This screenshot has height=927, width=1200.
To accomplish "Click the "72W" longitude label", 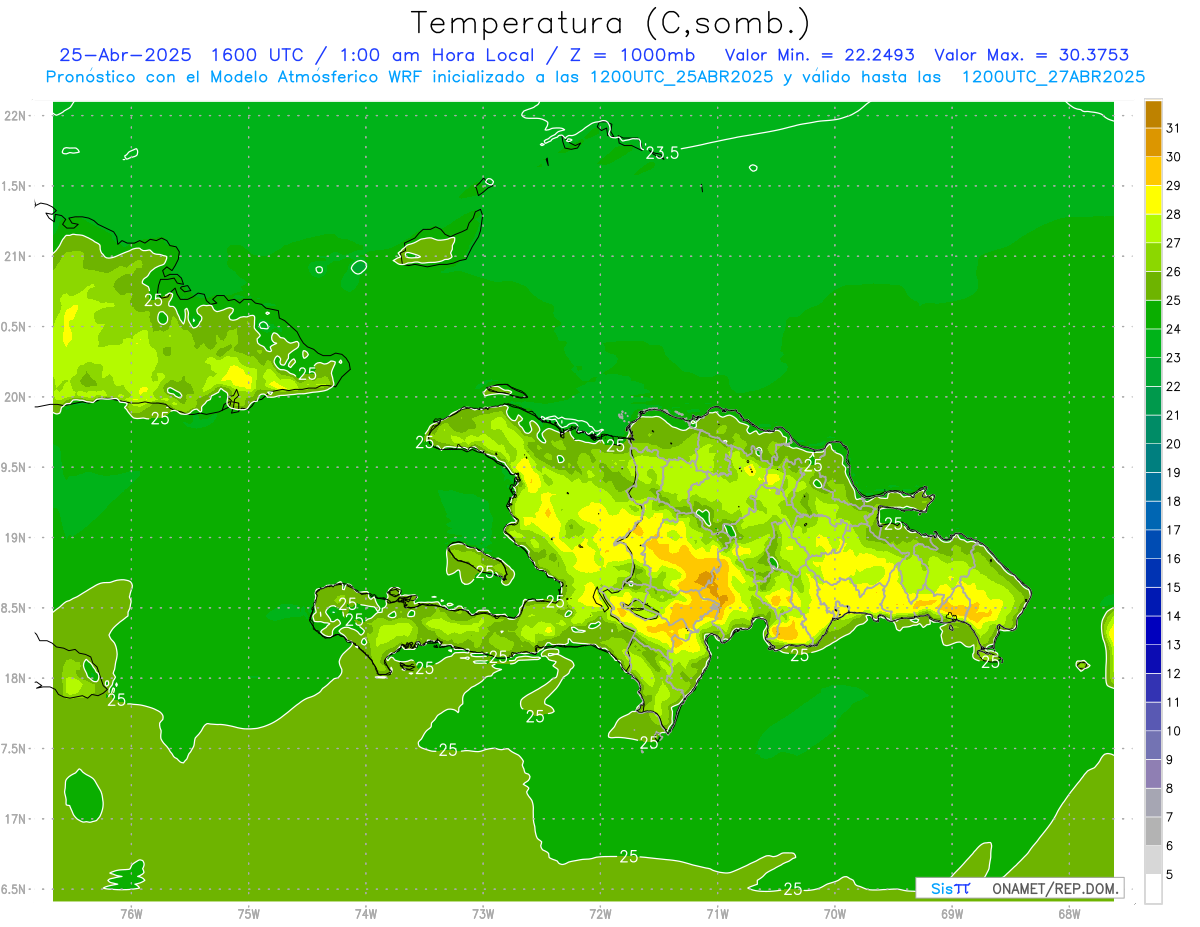I will tap(600, 913).
